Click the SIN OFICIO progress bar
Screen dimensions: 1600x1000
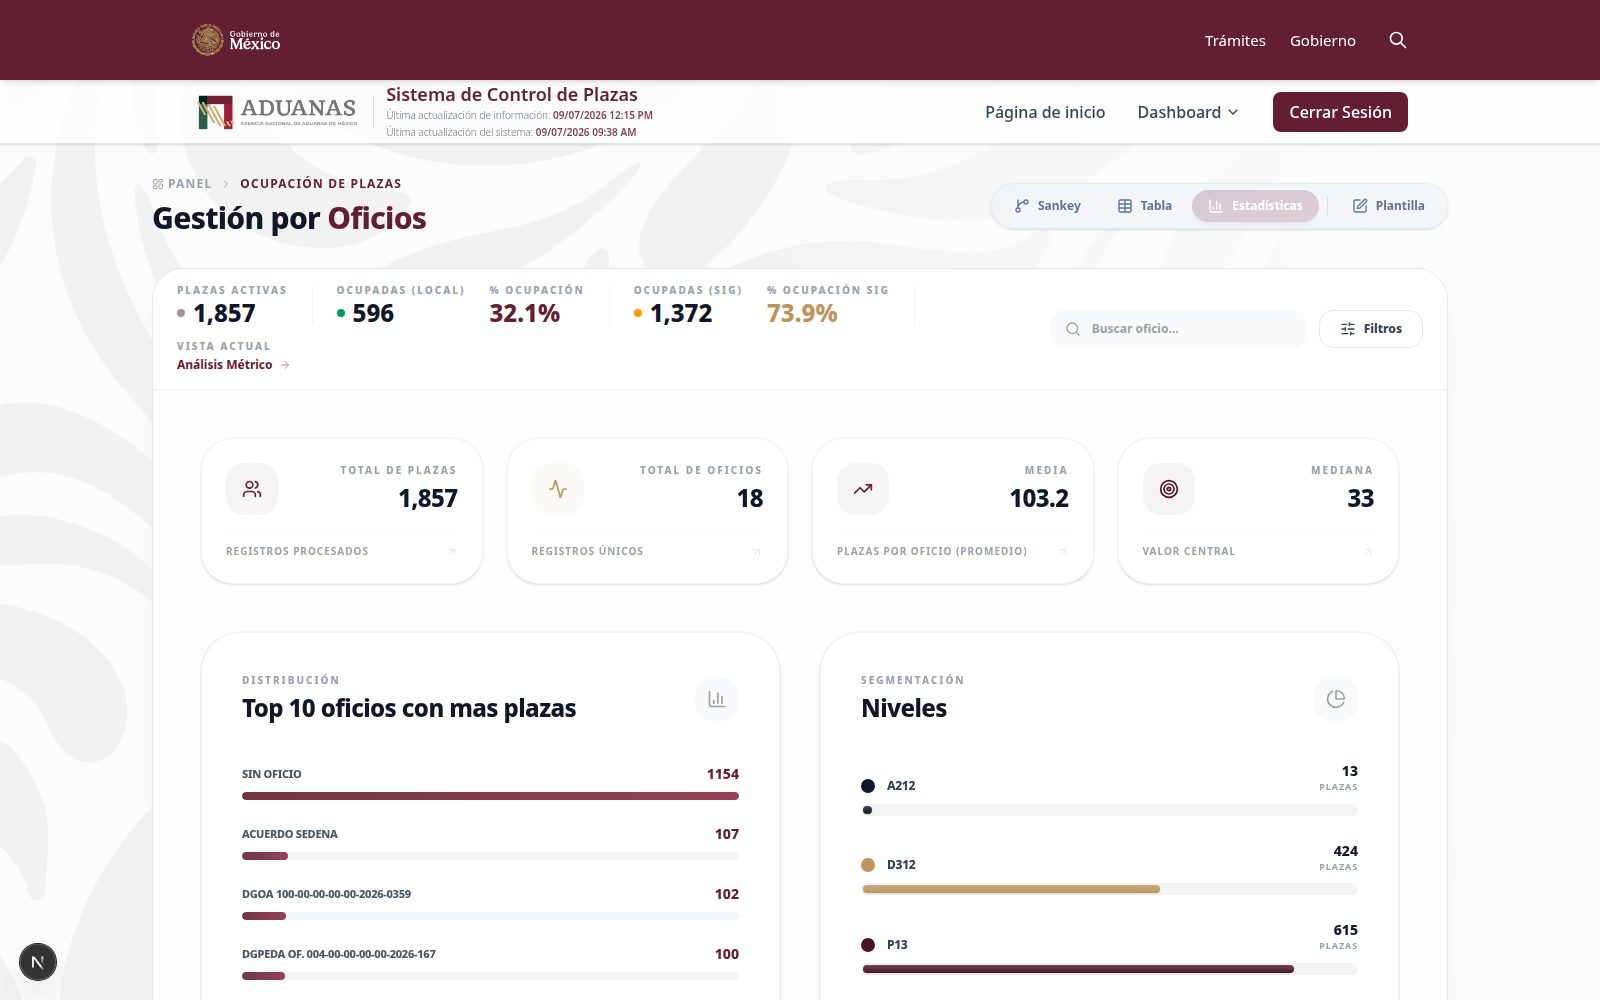490,796
